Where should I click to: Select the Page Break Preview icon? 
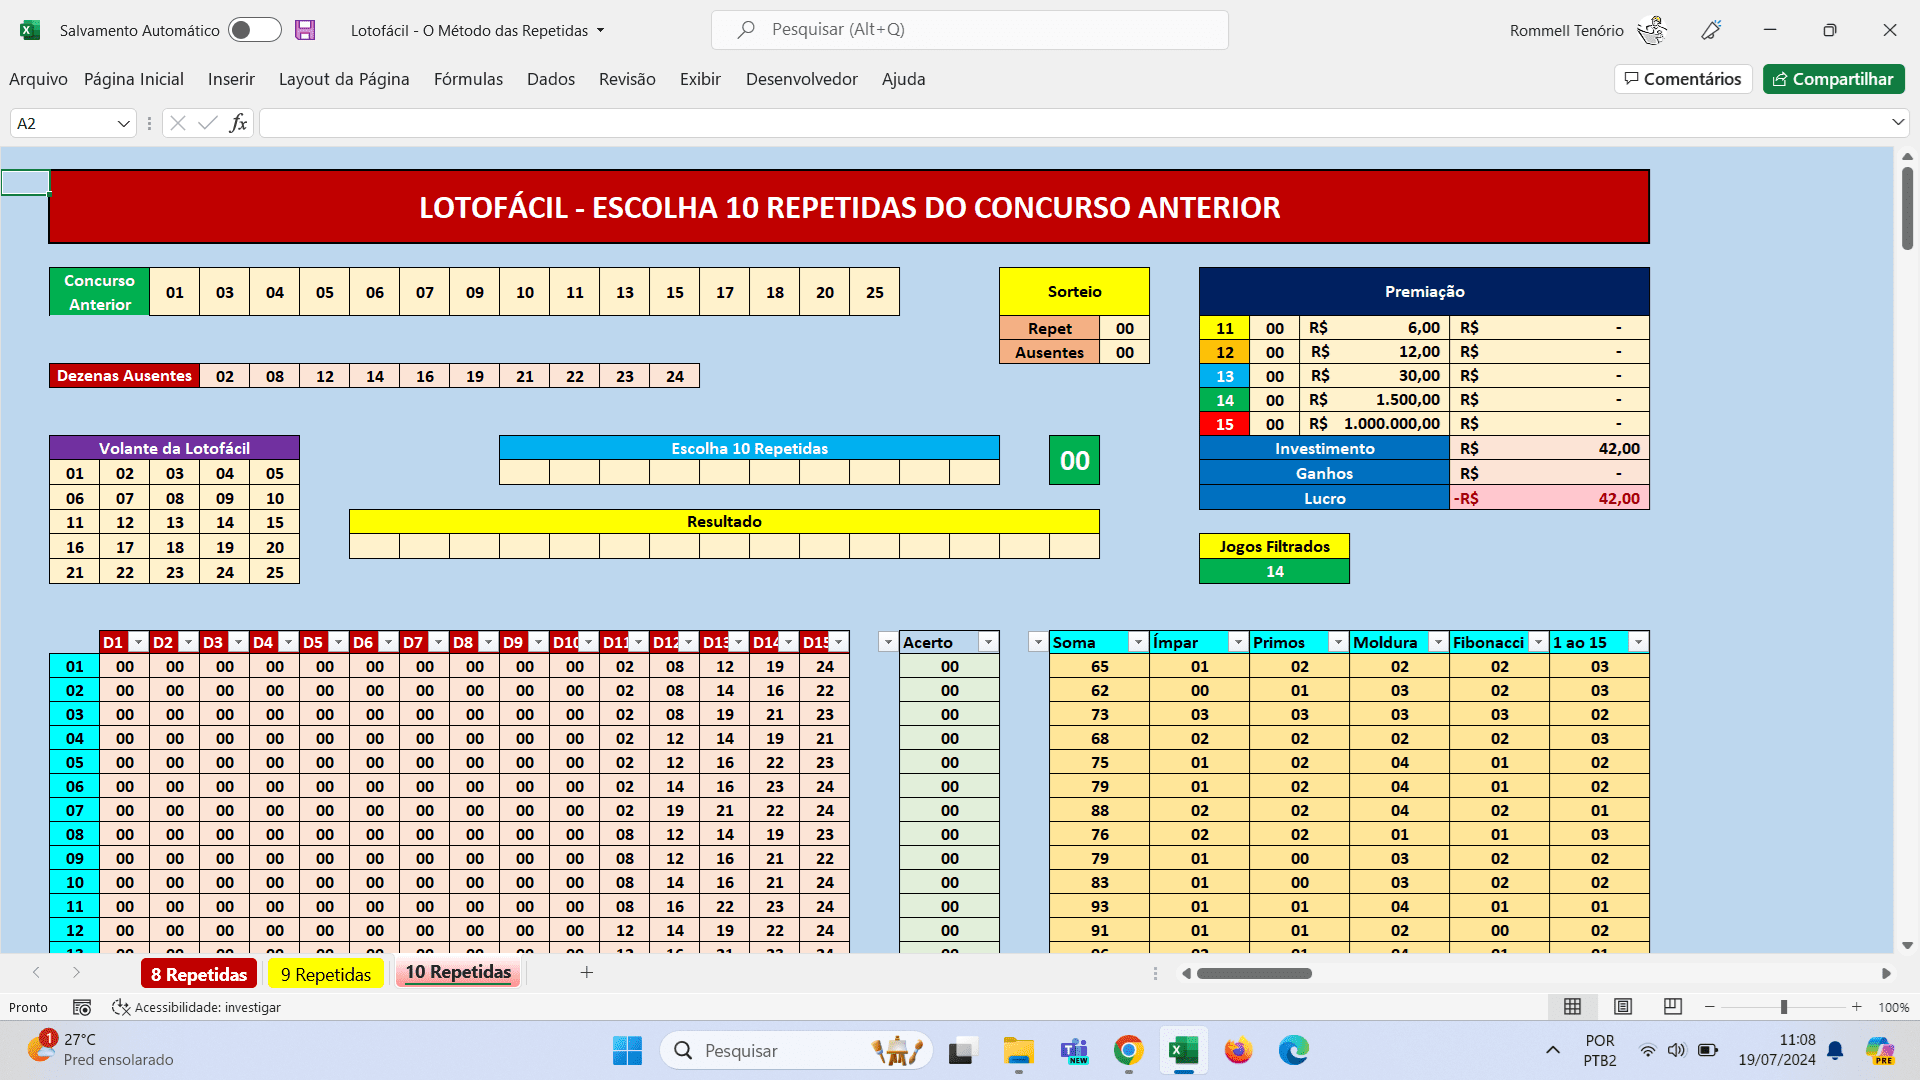tap(1672, 1006)
